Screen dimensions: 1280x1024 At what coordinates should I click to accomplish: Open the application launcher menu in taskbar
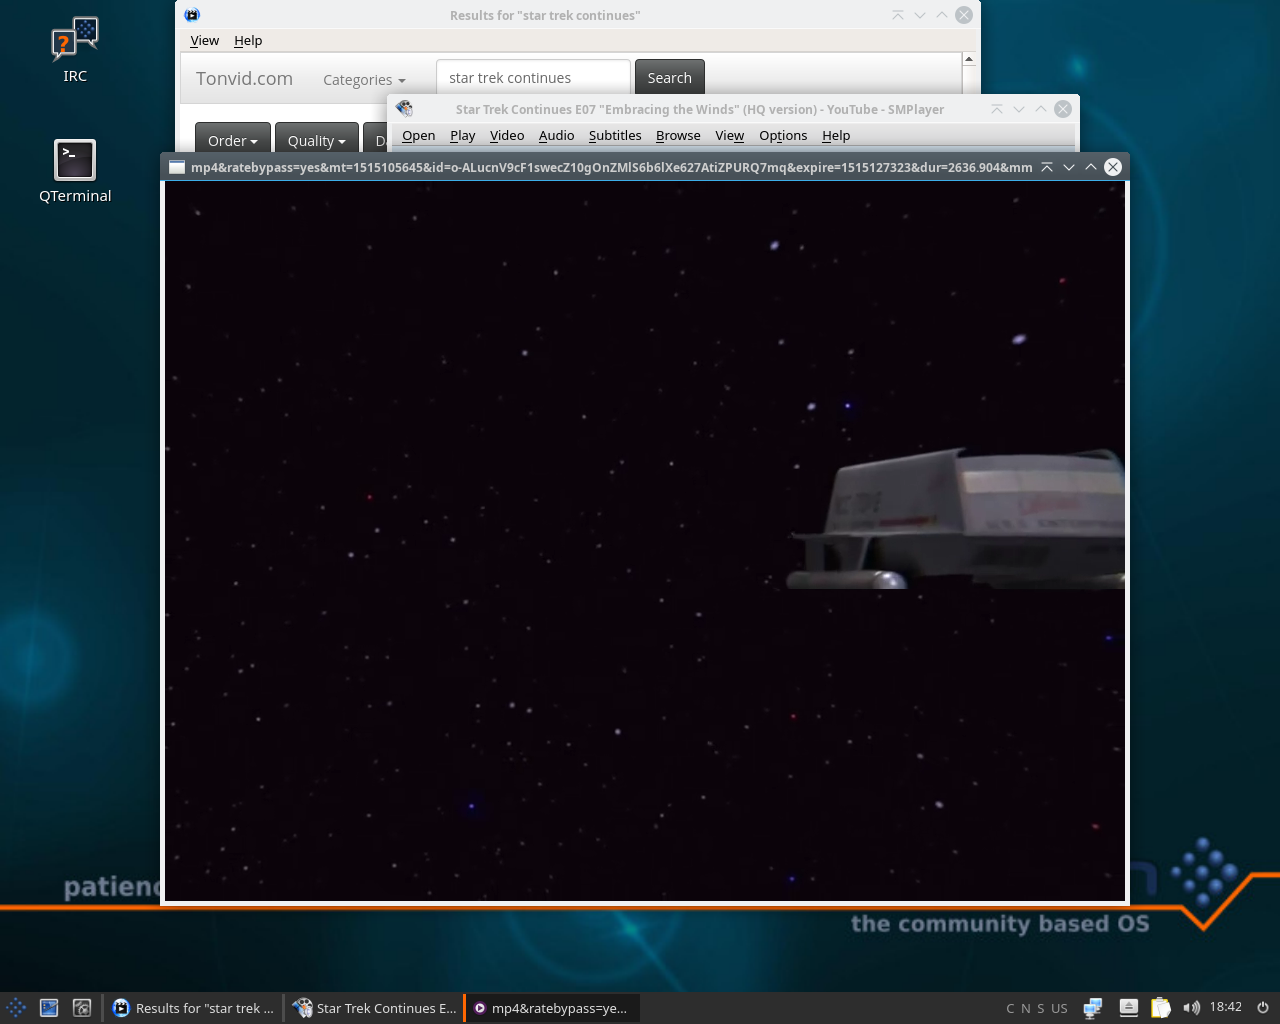[16, 1008]
